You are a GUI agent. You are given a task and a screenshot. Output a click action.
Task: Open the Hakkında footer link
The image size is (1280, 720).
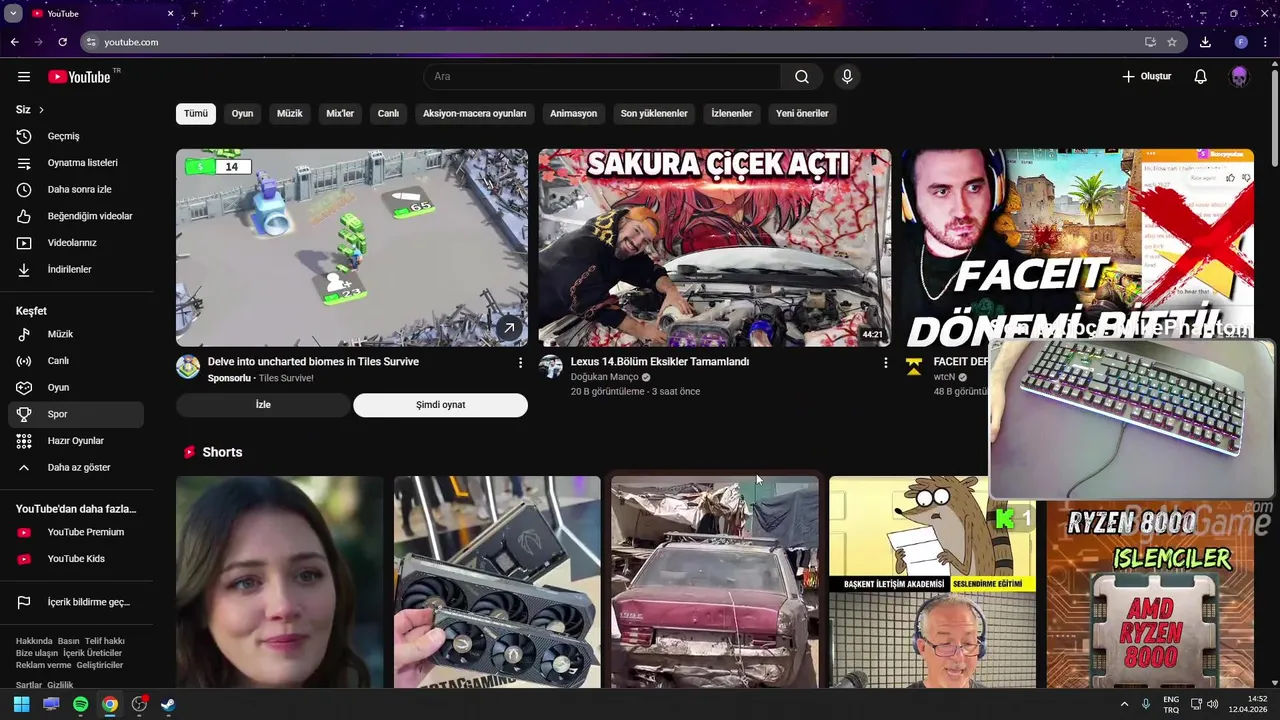[34, 641]
